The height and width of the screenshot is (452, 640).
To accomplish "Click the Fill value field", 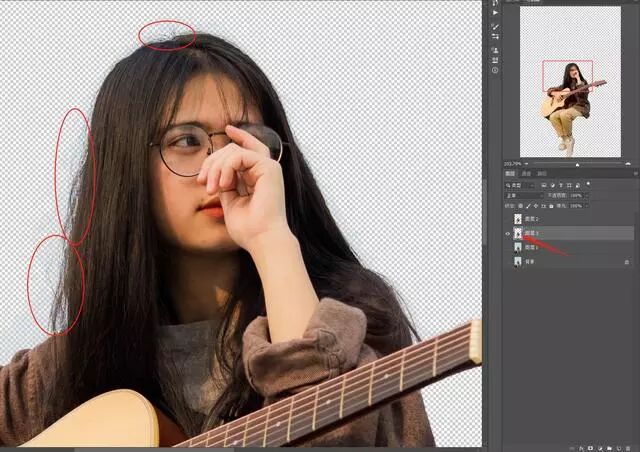I will click(x=576, y=206).
